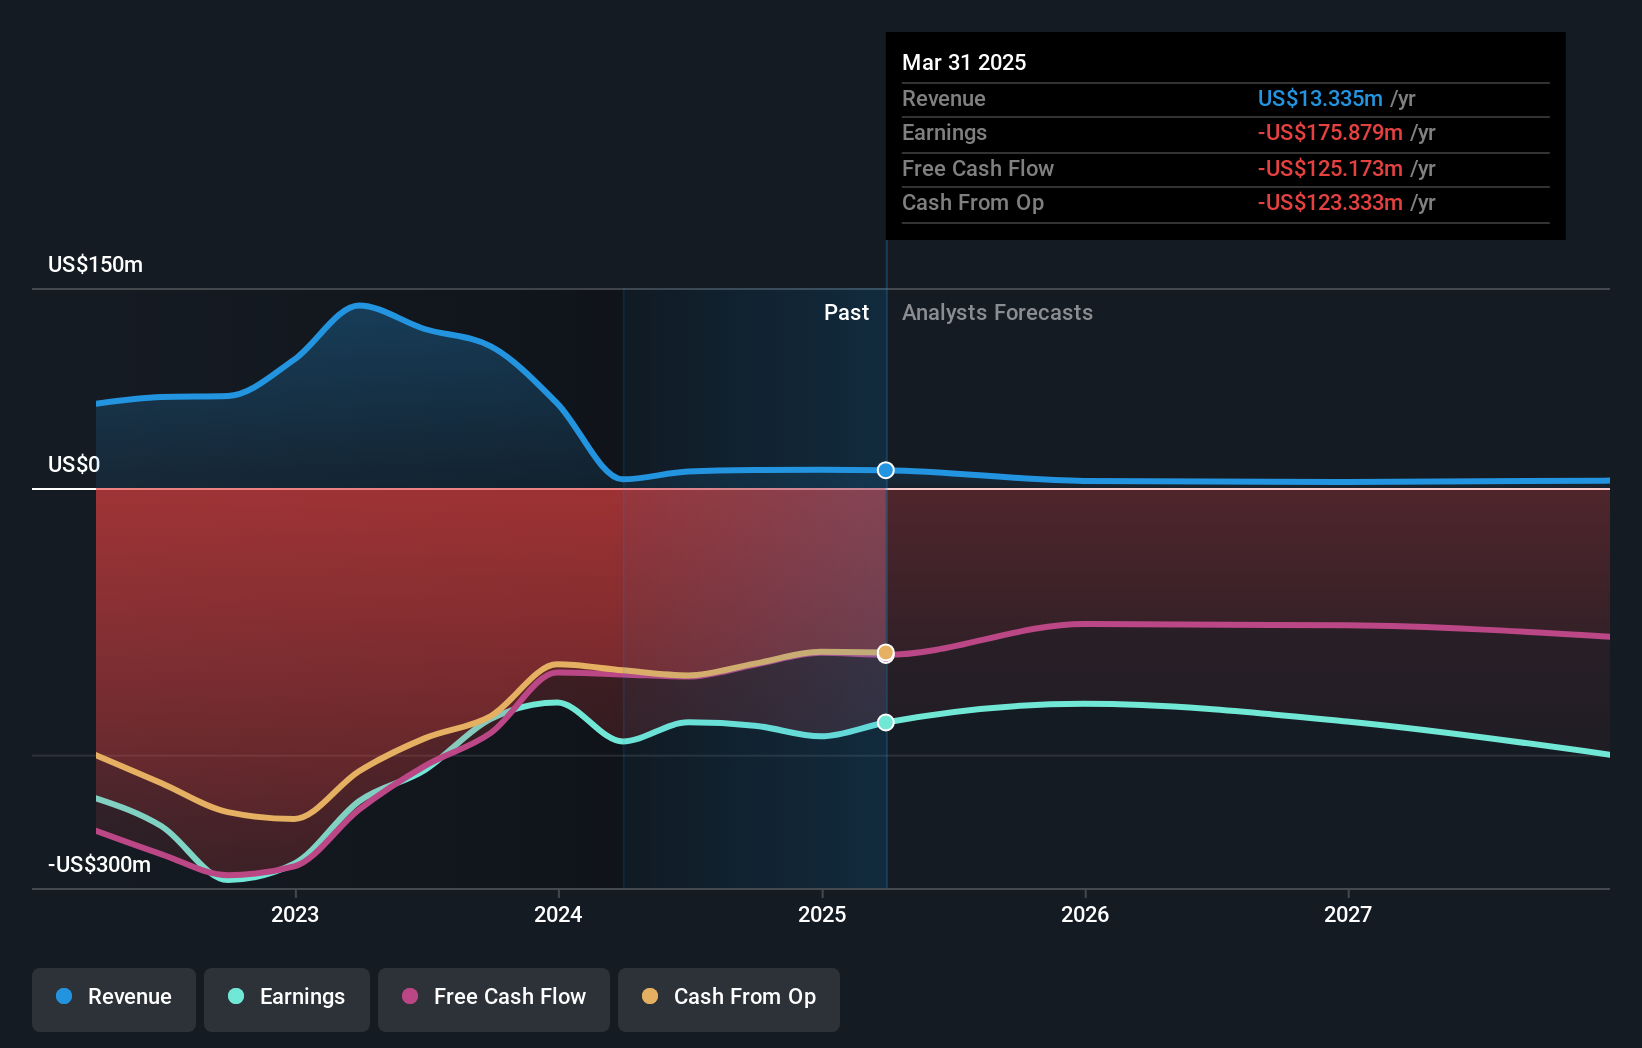
Task: Click the -US$125.173m free cash flow value
Action: [1330, 168]
